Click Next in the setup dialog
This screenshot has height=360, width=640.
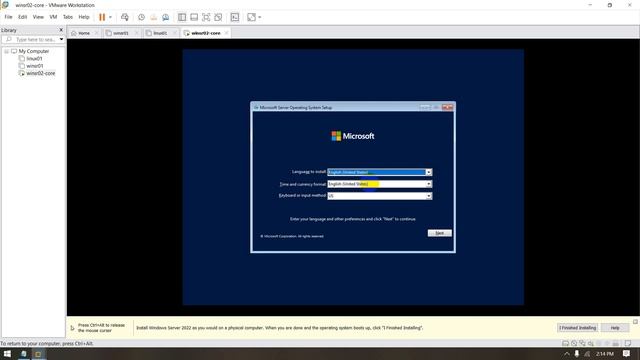[x=440, y=233]
